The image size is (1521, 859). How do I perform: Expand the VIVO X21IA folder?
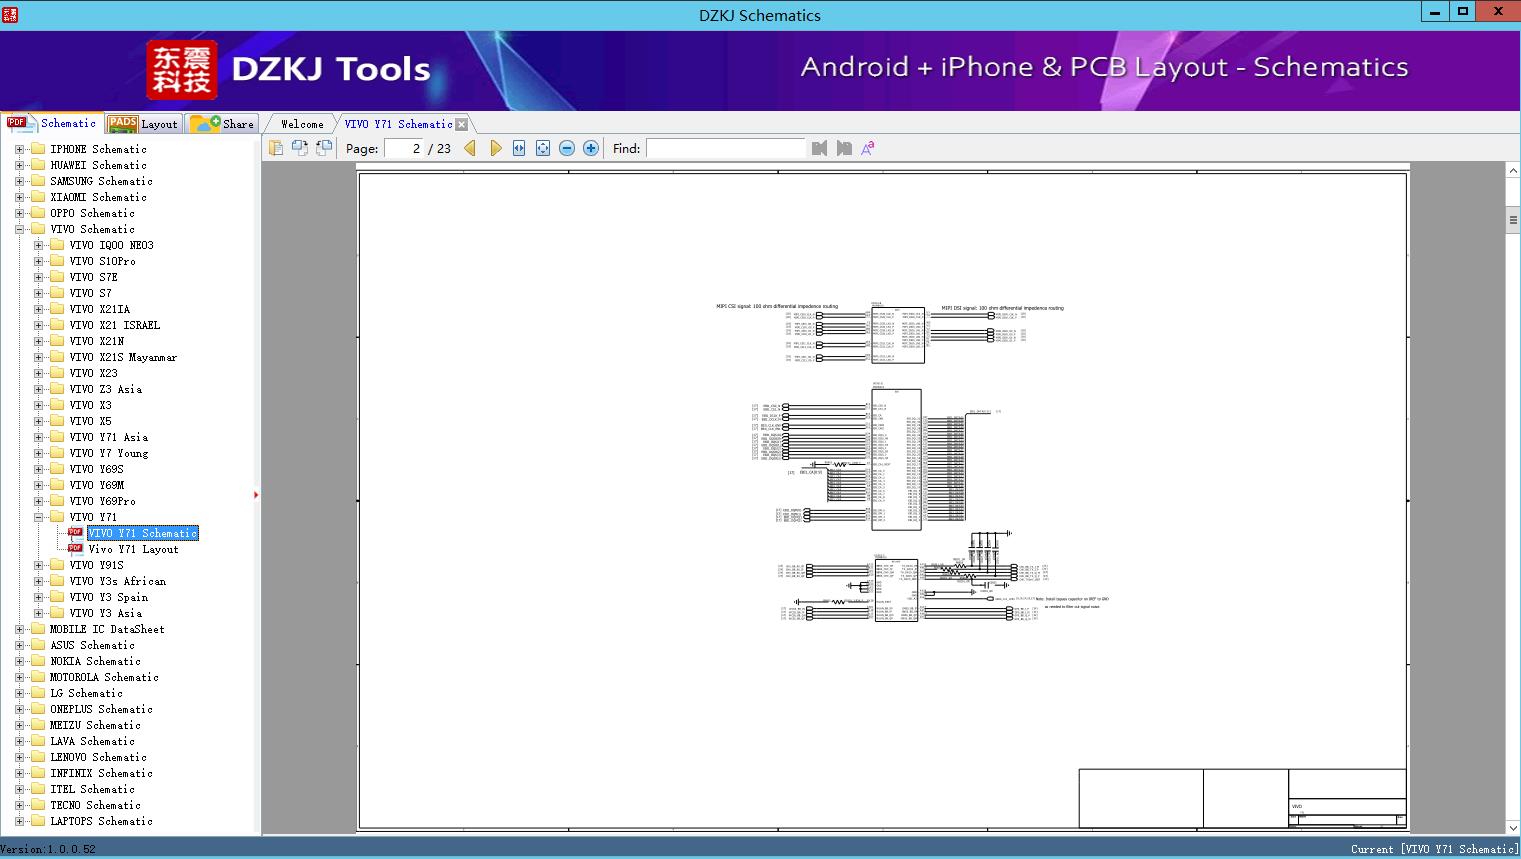(x=38, y=309)
